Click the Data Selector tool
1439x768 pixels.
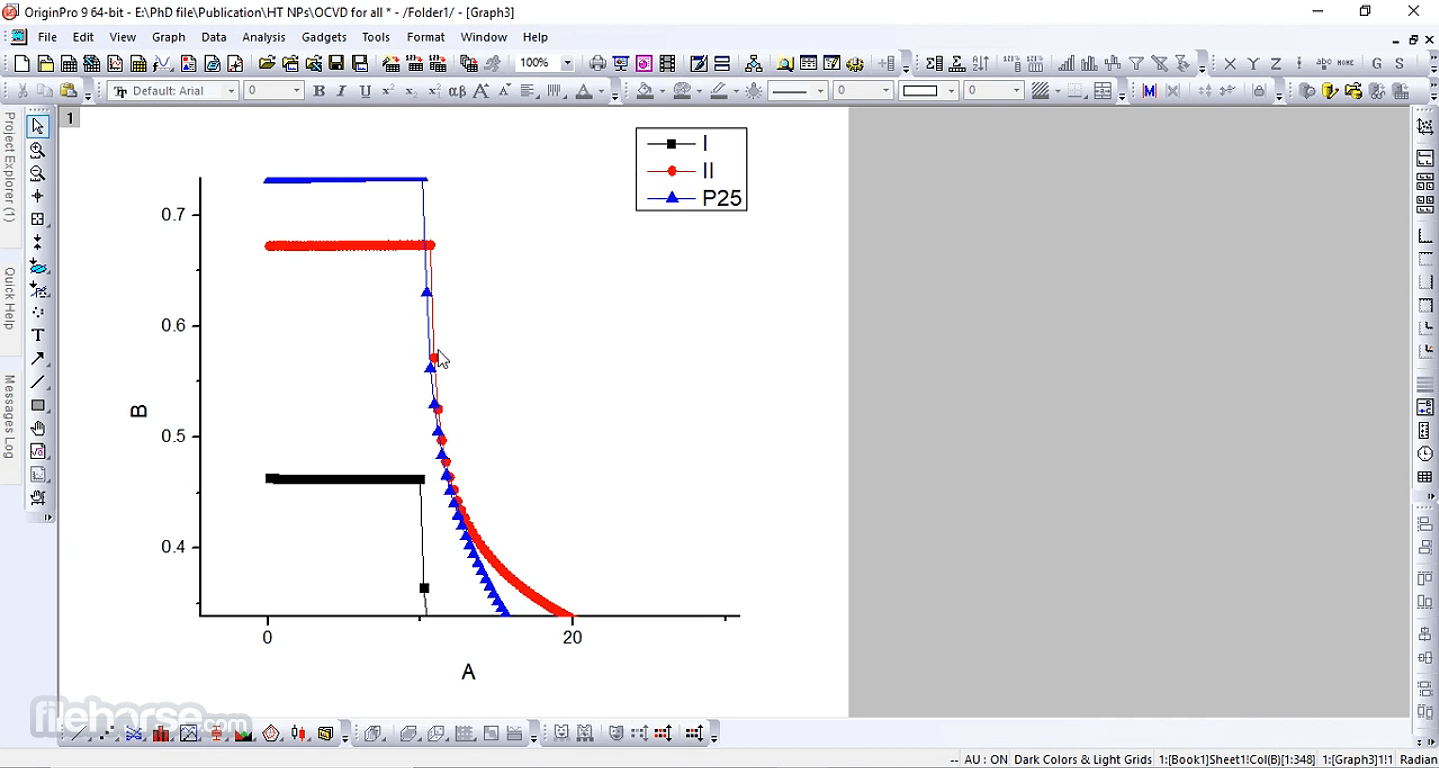click(38, 242)
